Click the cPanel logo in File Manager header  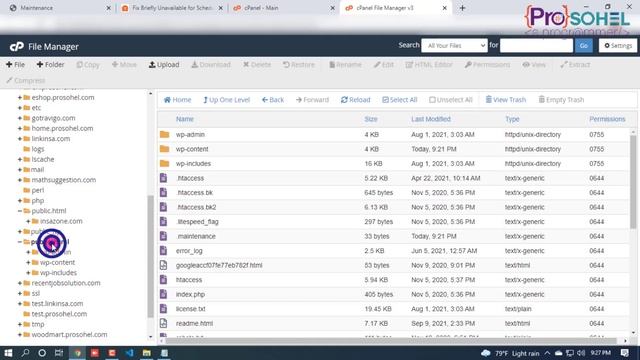coord(17,47)
